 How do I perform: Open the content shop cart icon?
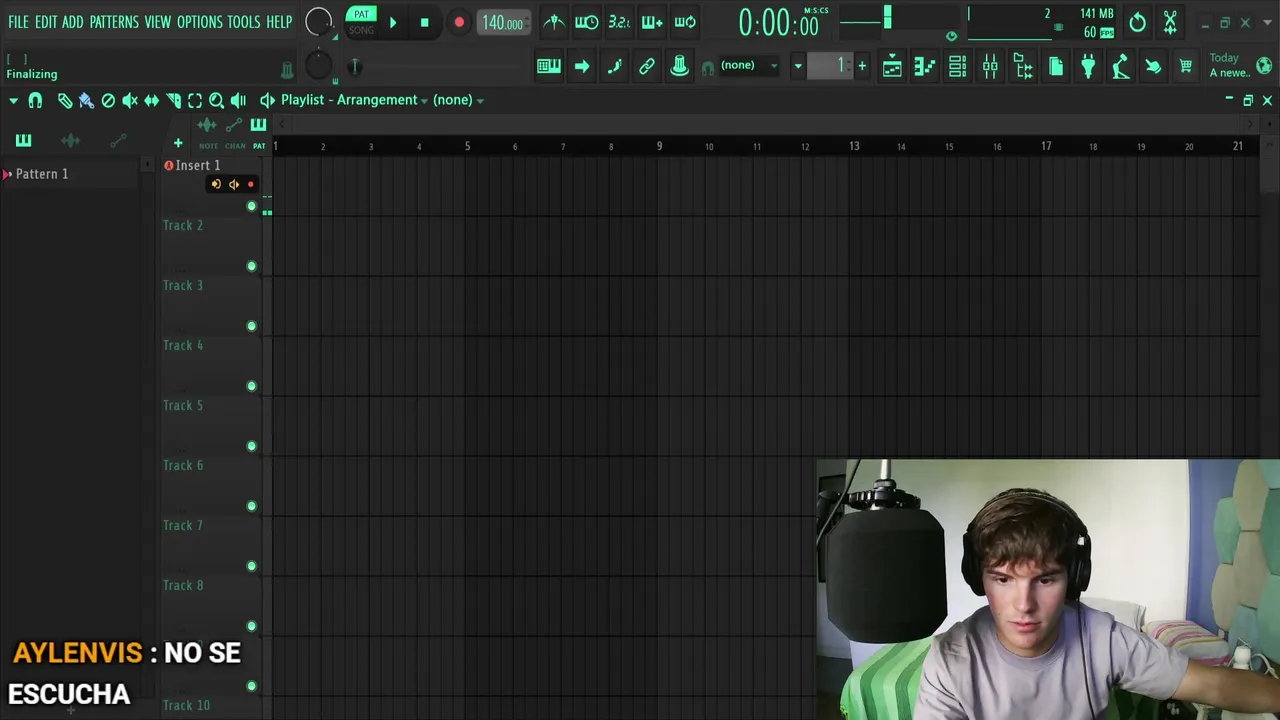(1186, 66)
